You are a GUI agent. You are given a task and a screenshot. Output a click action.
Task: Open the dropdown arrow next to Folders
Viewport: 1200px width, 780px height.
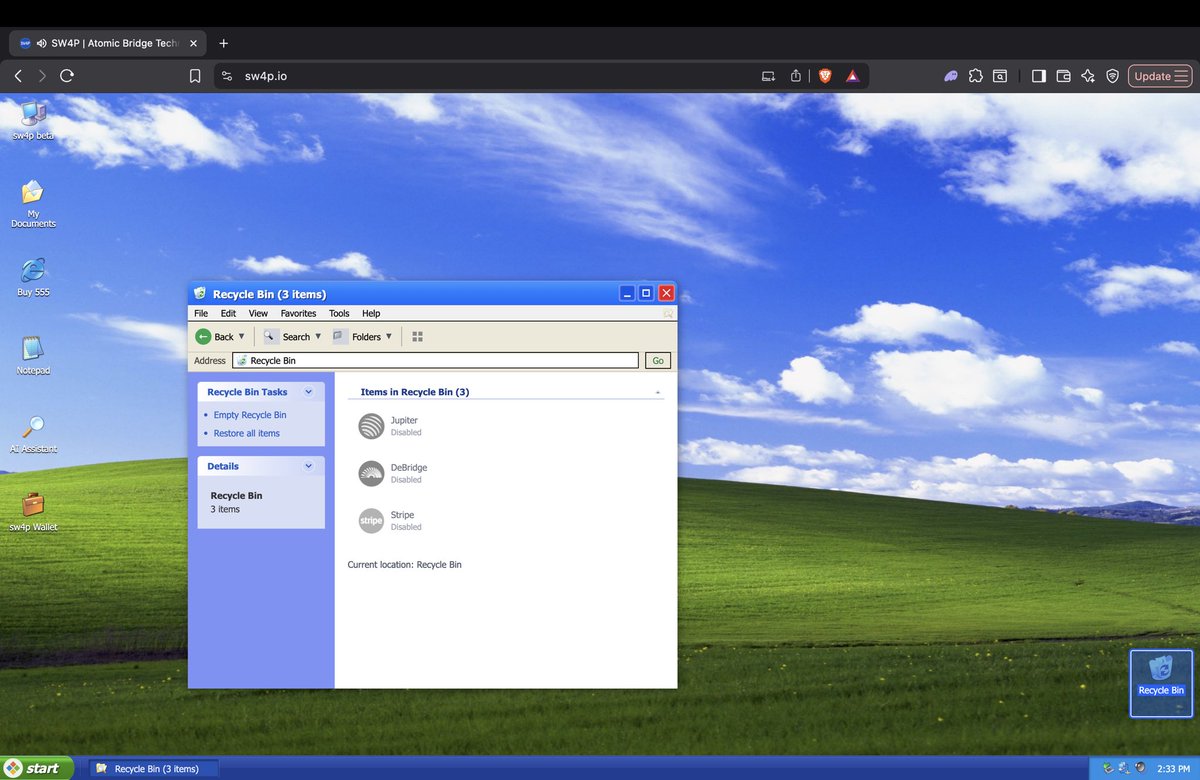click(389, 337)
